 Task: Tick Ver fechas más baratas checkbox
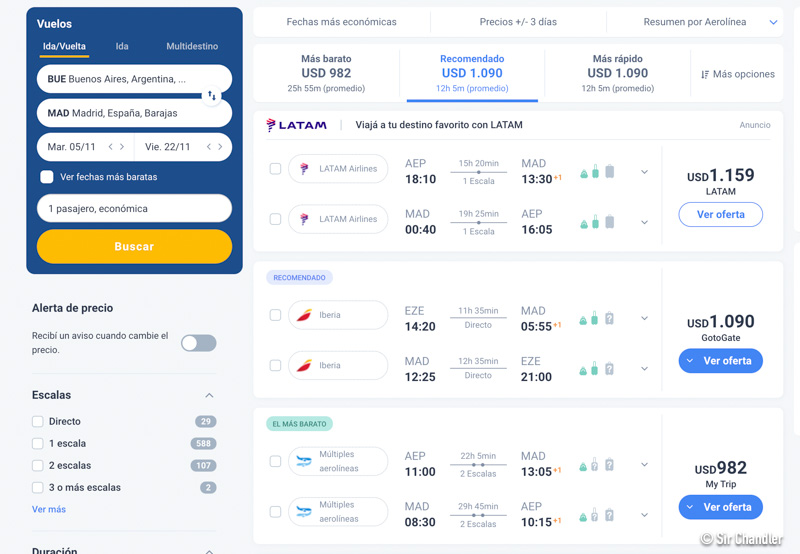47,177
